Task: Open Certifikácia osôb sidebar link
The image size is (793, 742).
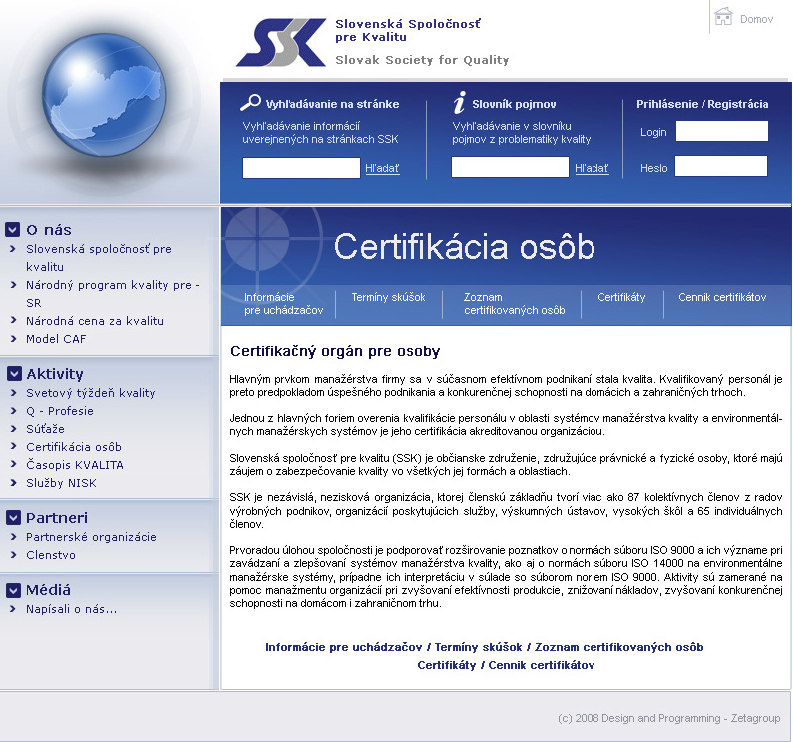Action: (x=74, y=447)
